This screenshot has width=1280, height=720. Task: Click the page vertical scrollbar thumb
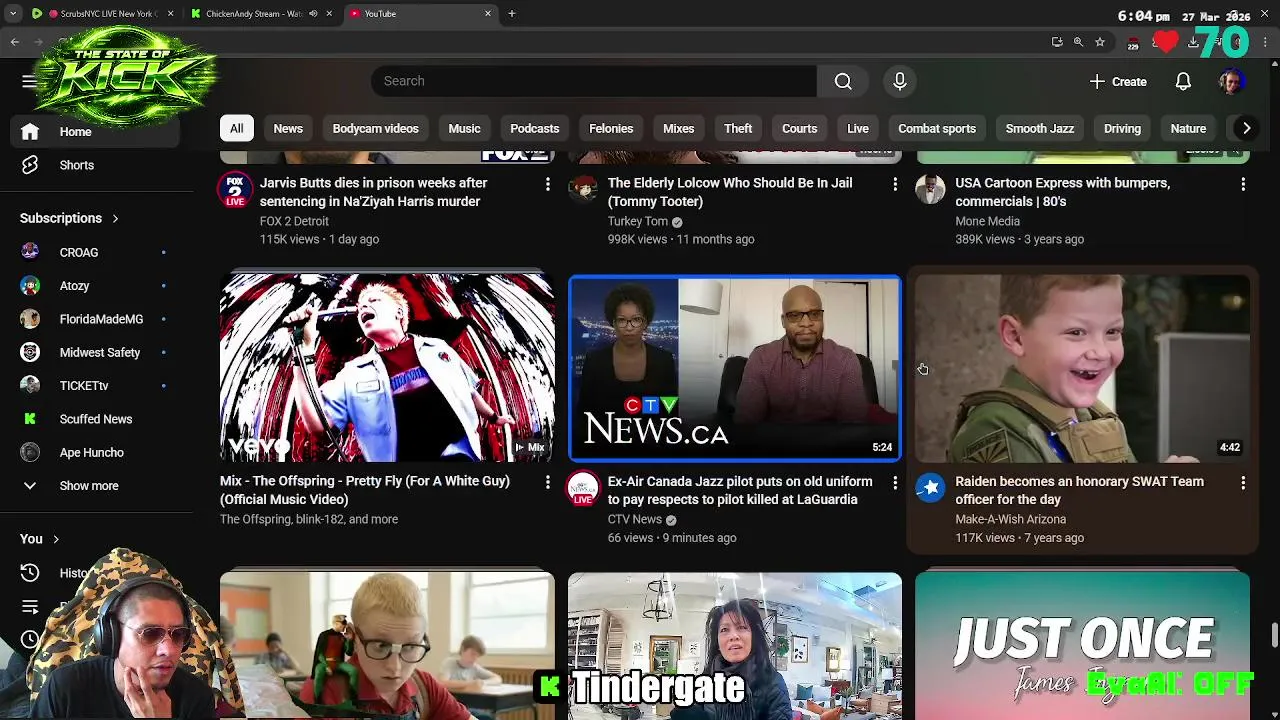pos(1274,635)
